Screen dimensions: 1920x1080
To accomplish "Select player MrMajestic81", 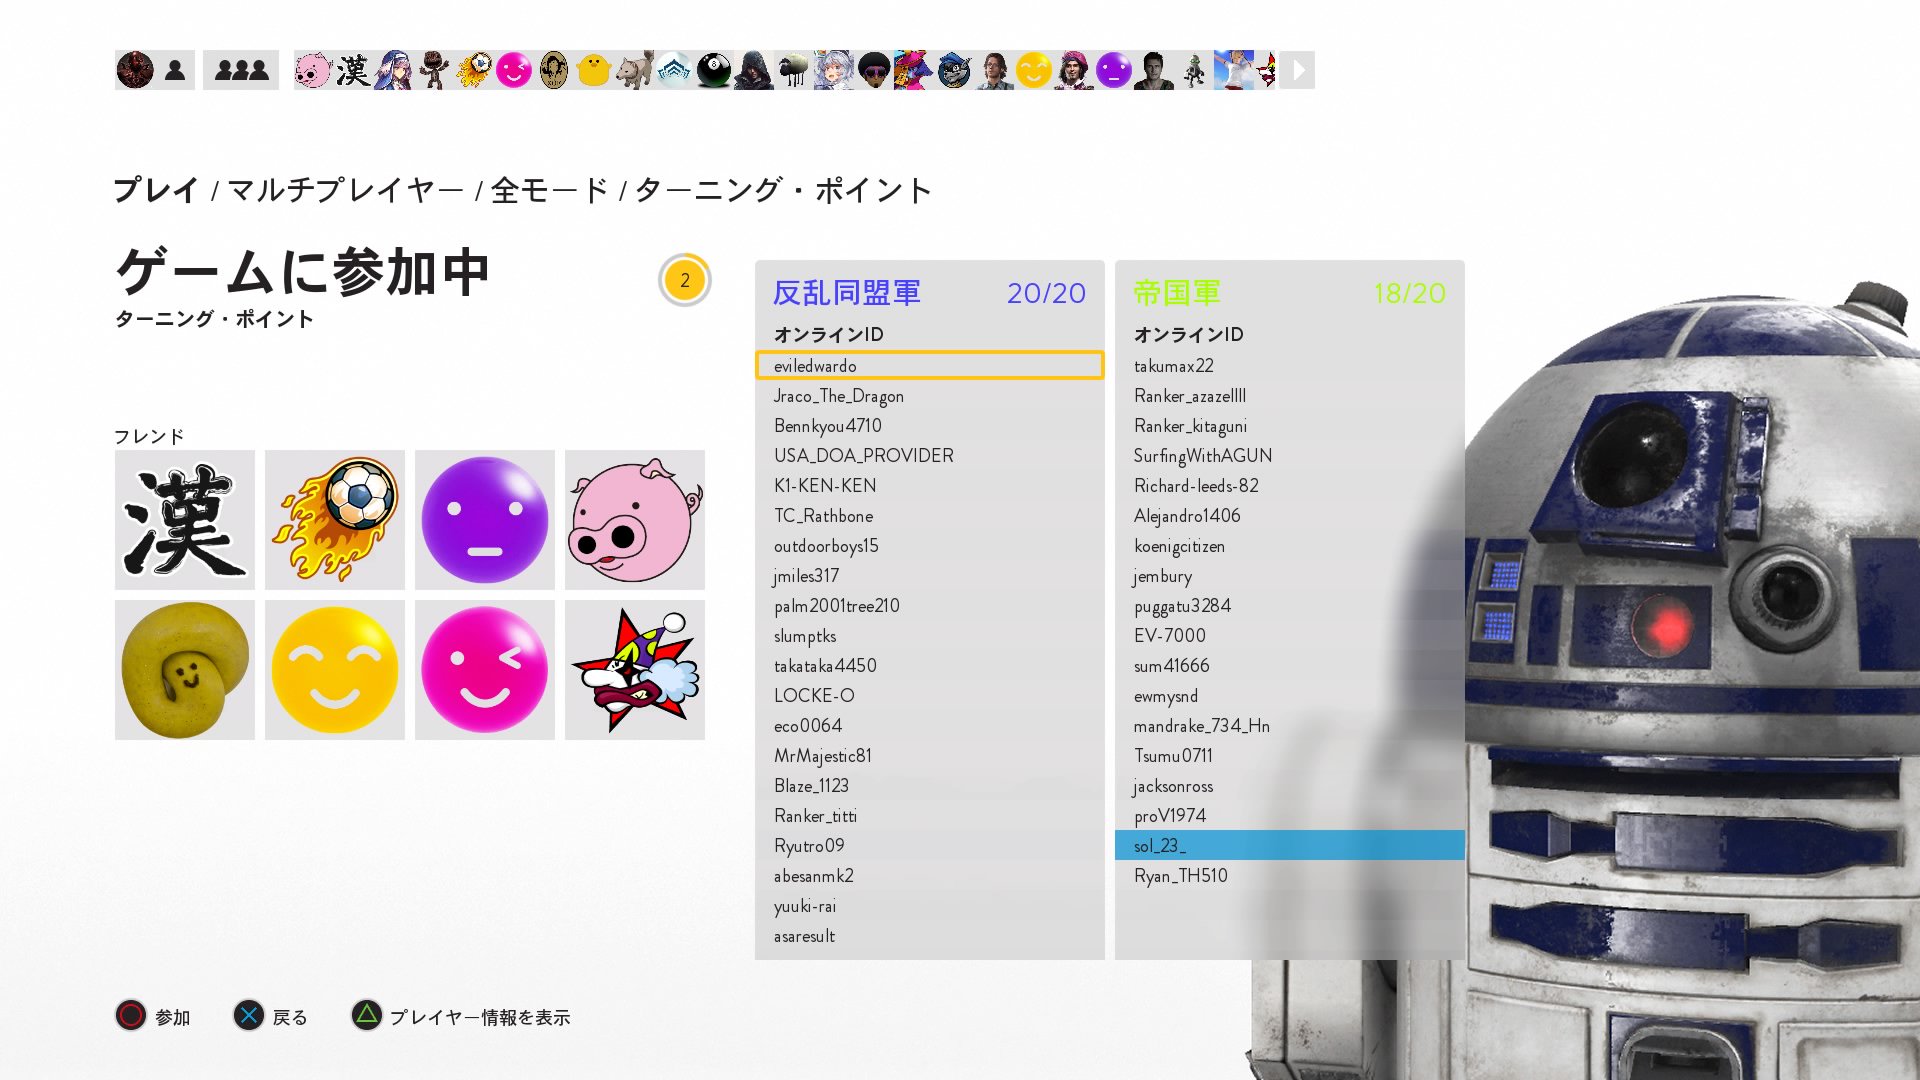I will click(930, 756).
